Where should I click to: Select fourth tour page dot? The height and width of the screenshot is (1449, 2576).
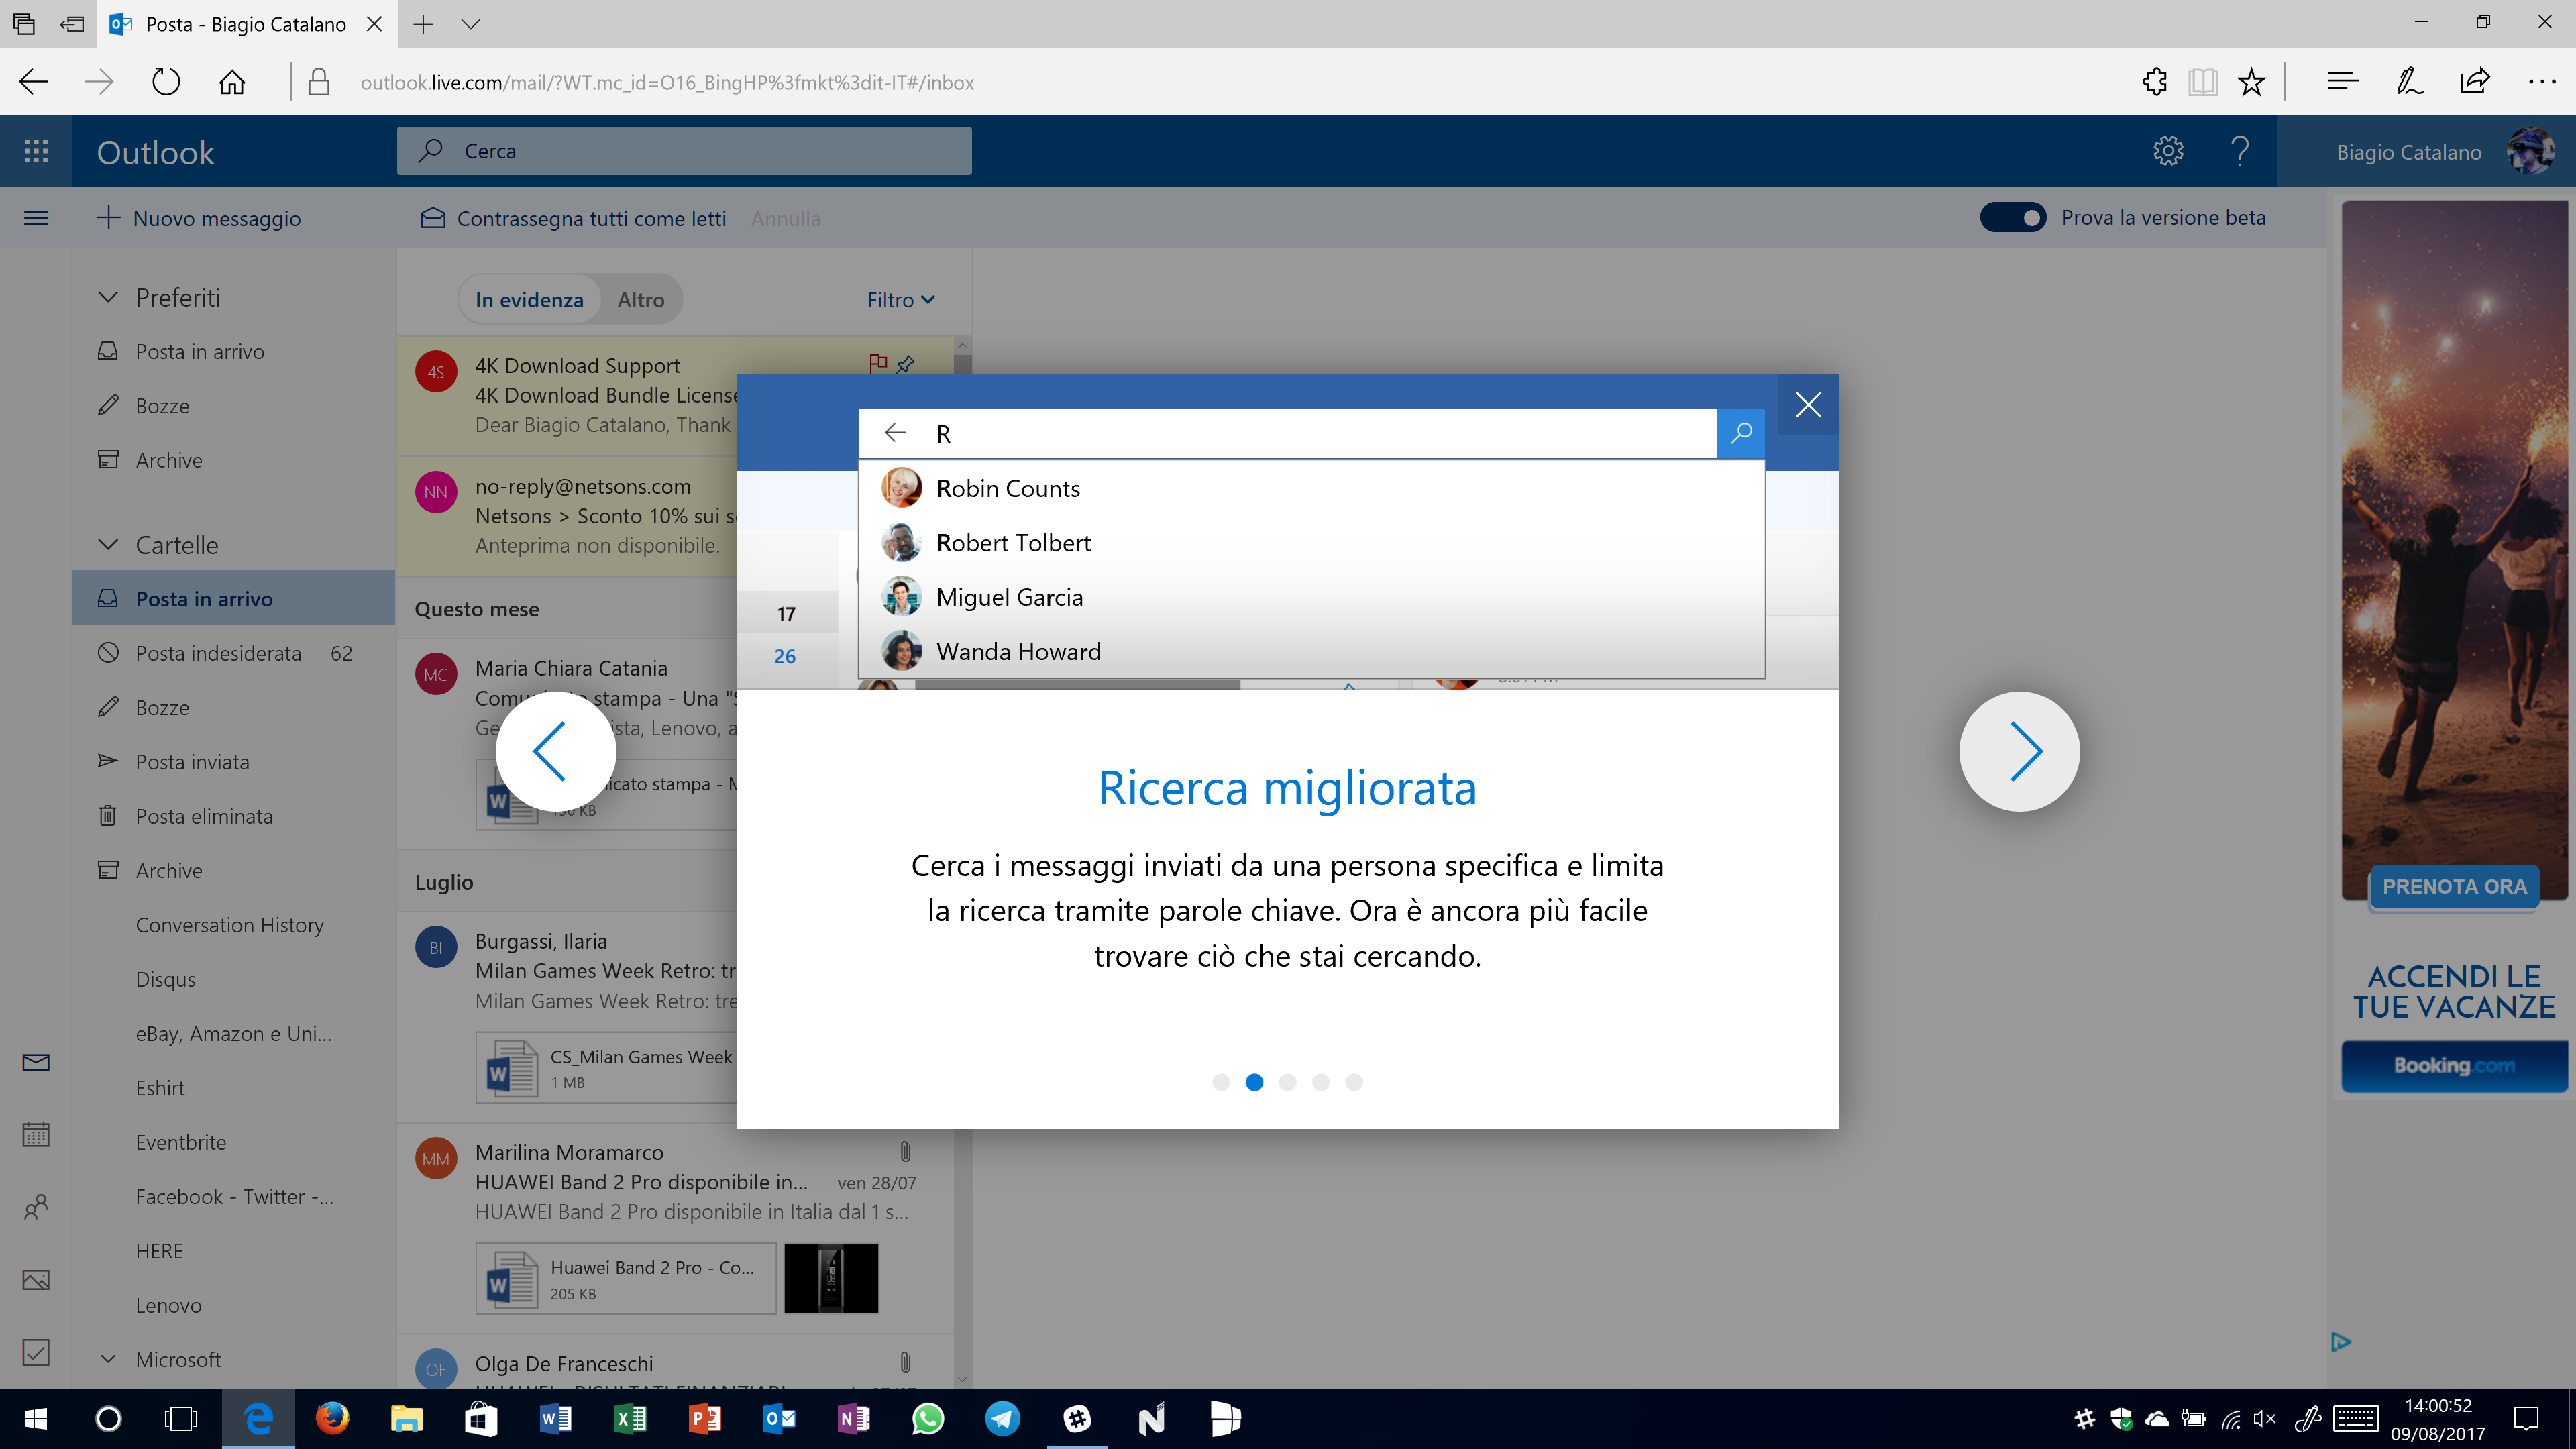coord(1321,1082)
